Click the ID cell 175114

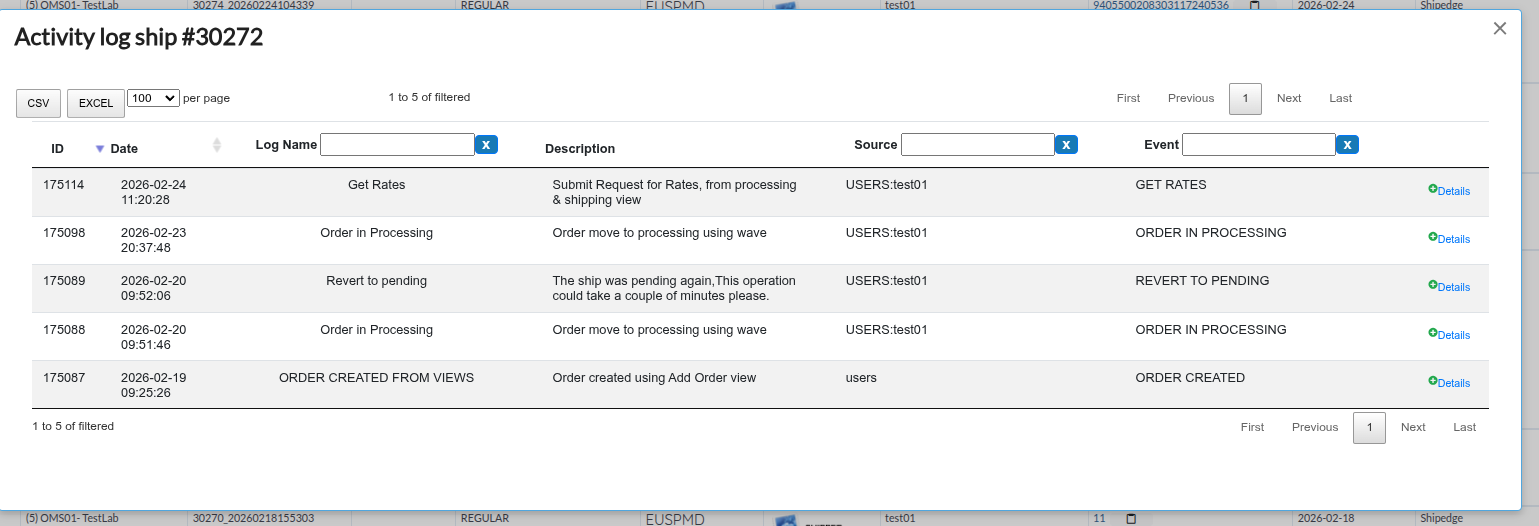64,184
